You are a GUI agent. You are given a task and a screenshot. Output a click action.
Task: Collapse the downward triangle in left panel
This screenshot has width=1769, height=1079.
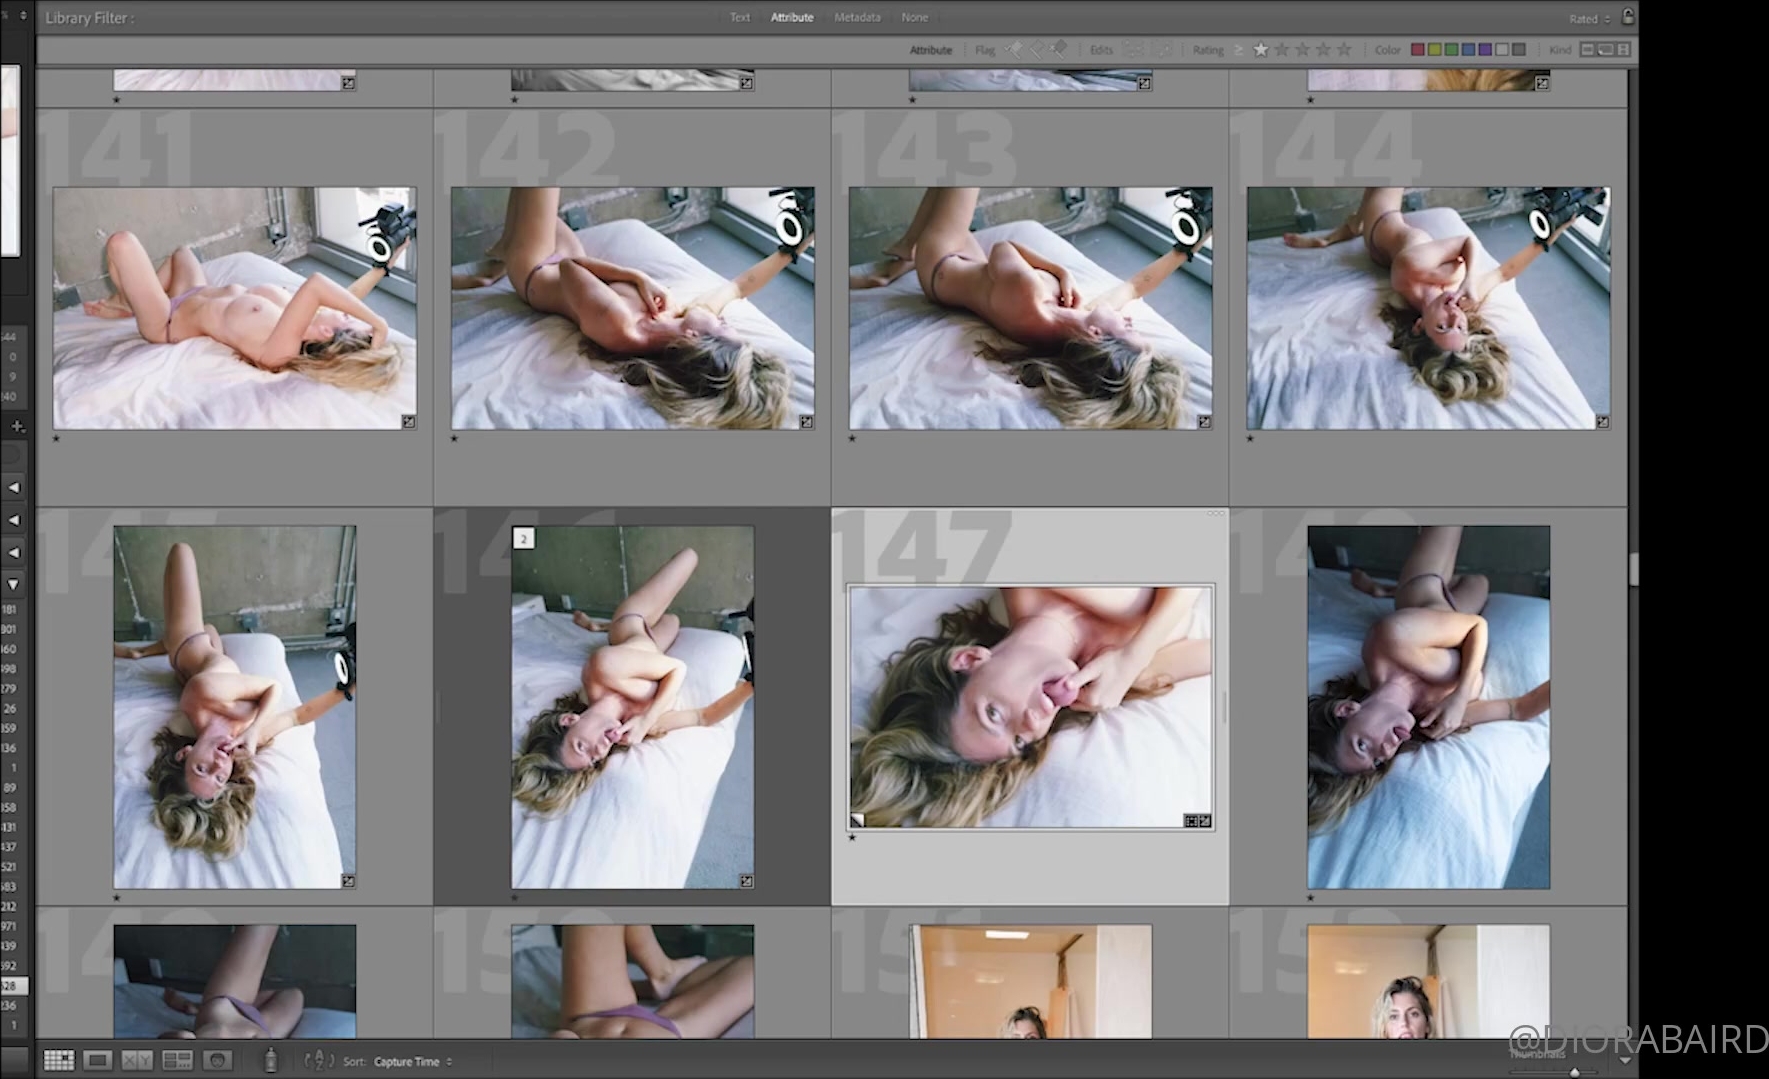14,583
